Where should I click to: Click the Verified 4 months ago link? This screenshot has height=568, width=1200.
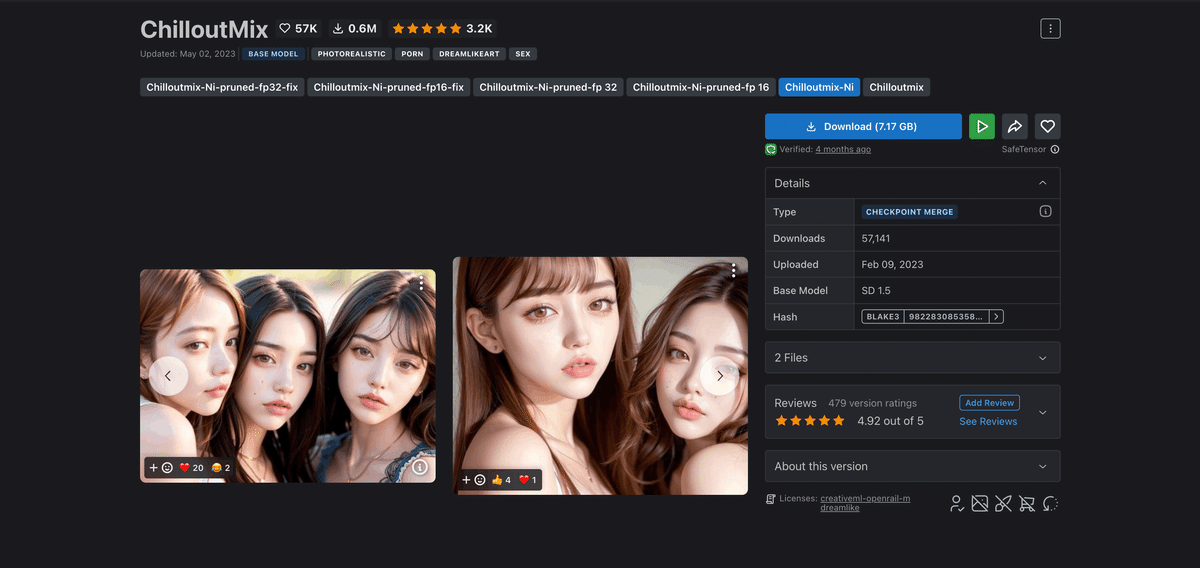(x=843, y=150)
